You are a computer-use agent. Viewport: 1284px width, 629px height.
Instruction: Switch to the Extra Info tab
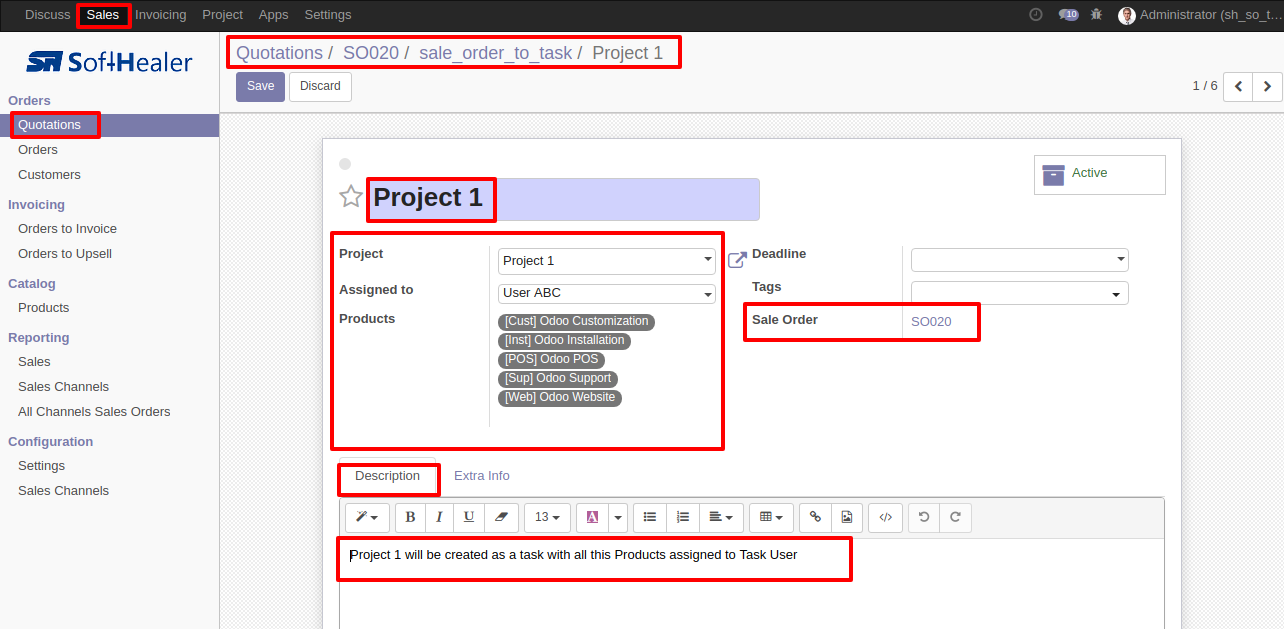pyautogui.click(x=482, y=476)
